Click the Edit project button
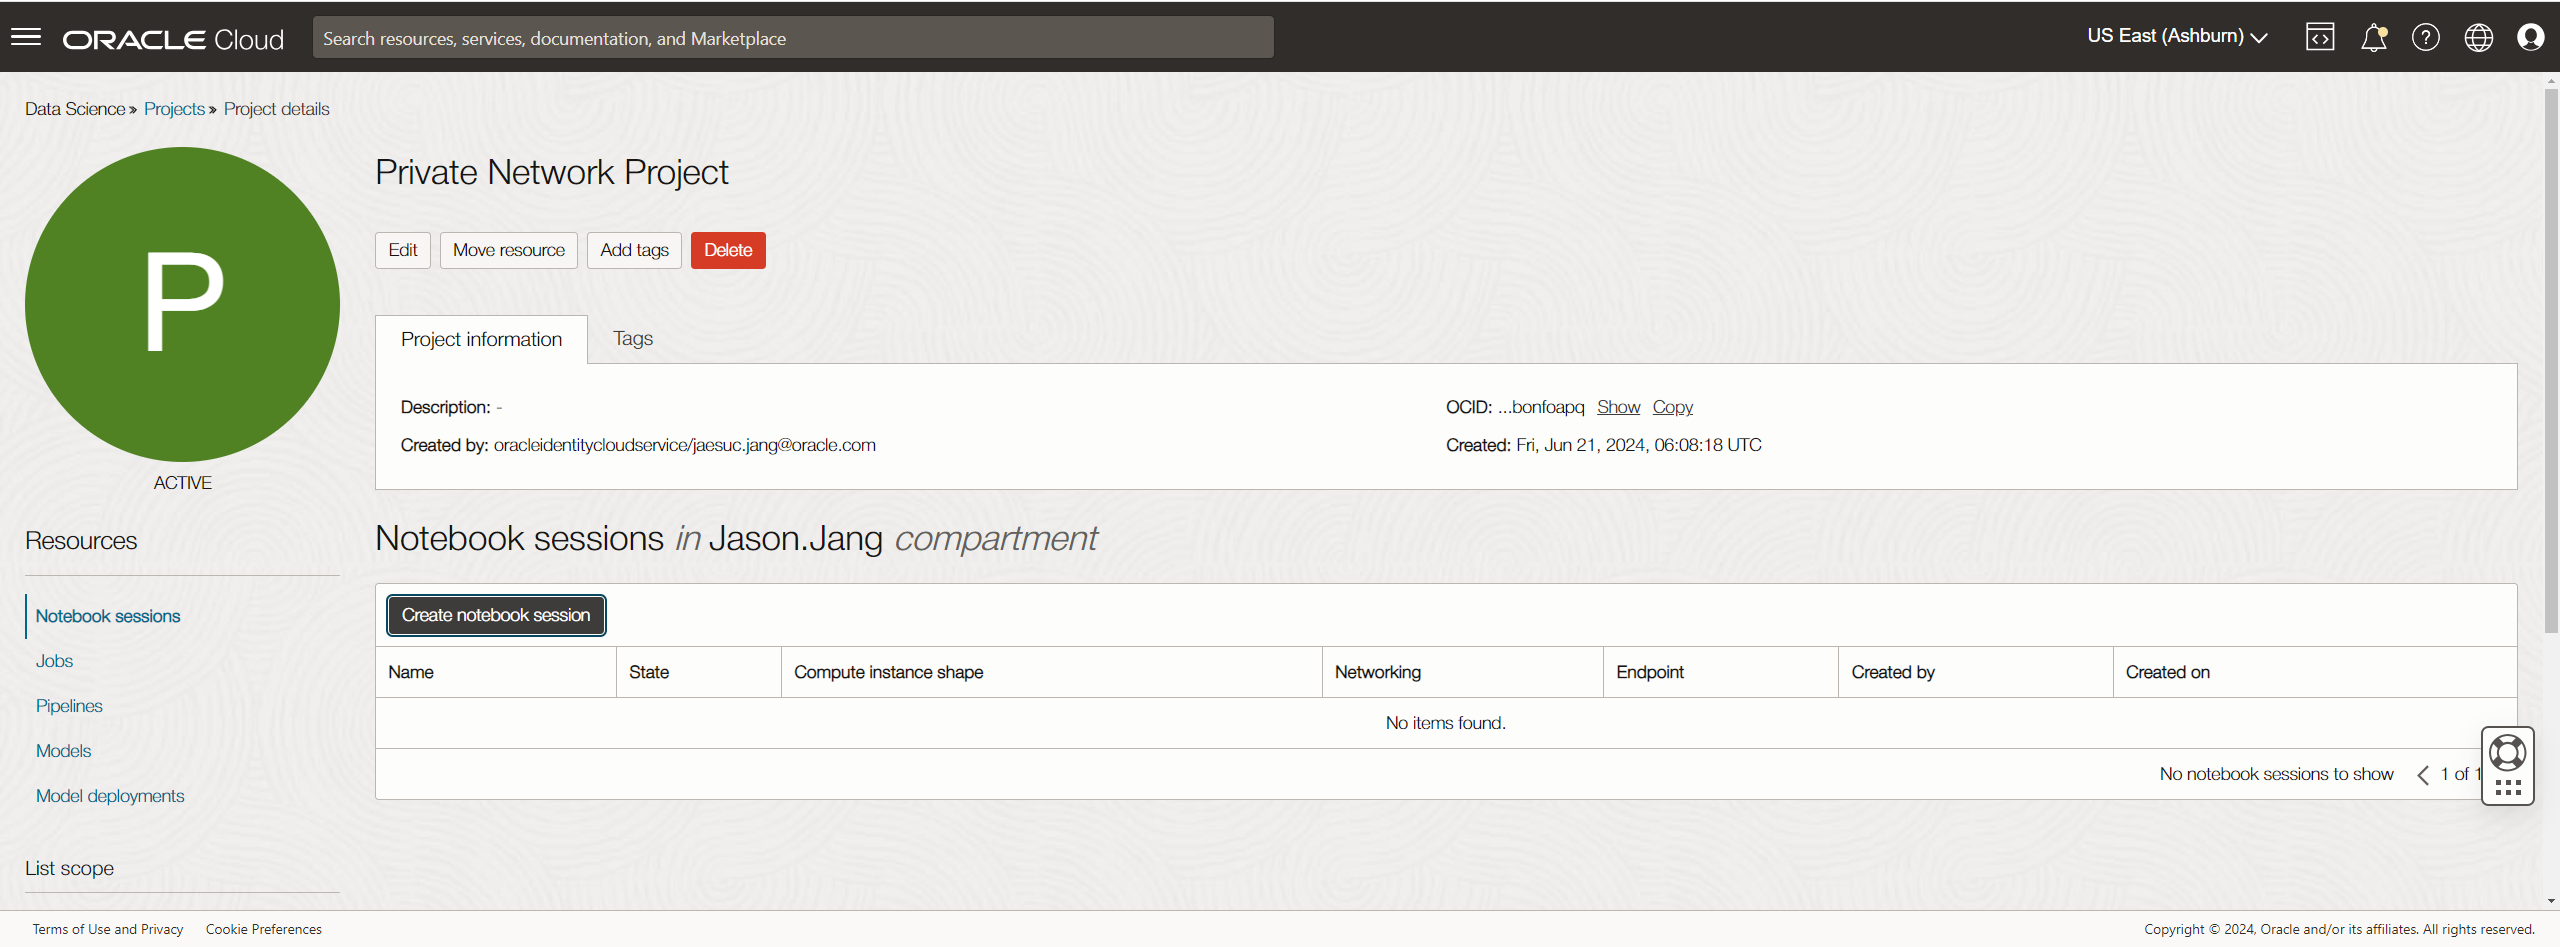 pyautogui.click(x=403, y=250)
